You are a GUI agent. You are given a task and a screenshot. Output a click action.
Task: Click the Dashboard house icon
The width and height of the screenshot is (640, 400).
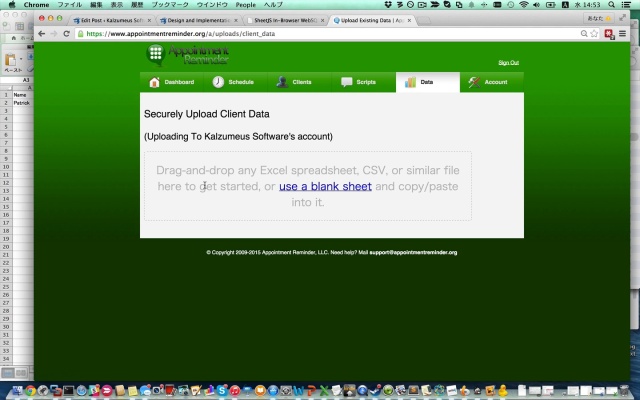[154, 82]
